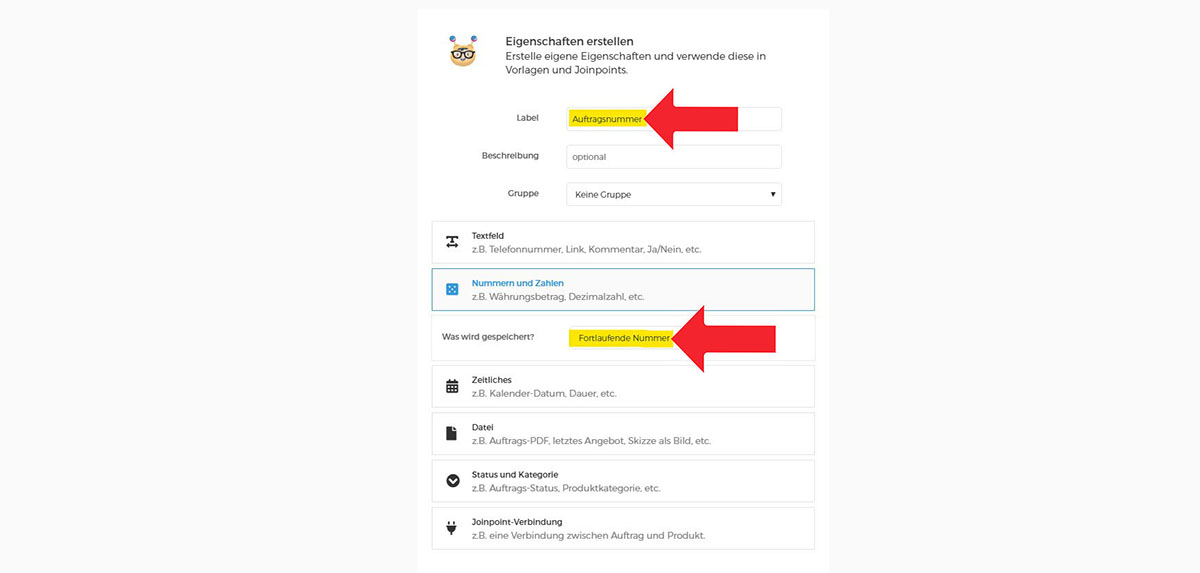Click the Status und Kategorie chevron icon
The height and width of the screenshot is (573, 1200).
452,481
